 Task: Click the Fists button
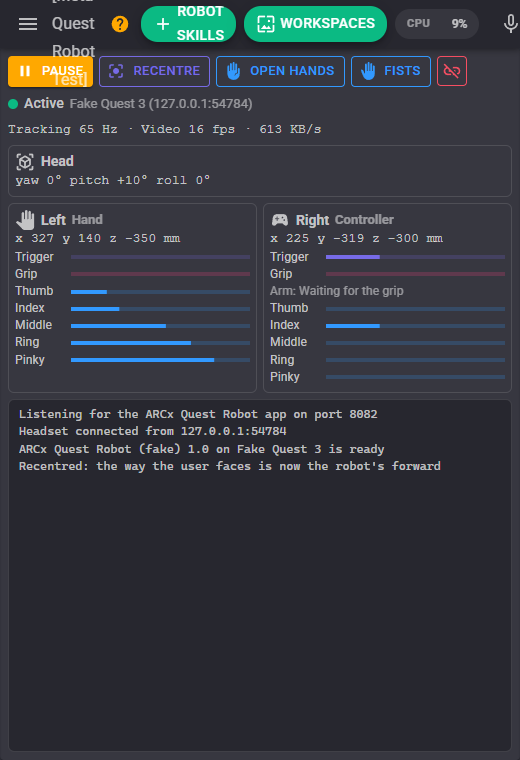click(x=391, y=71)
